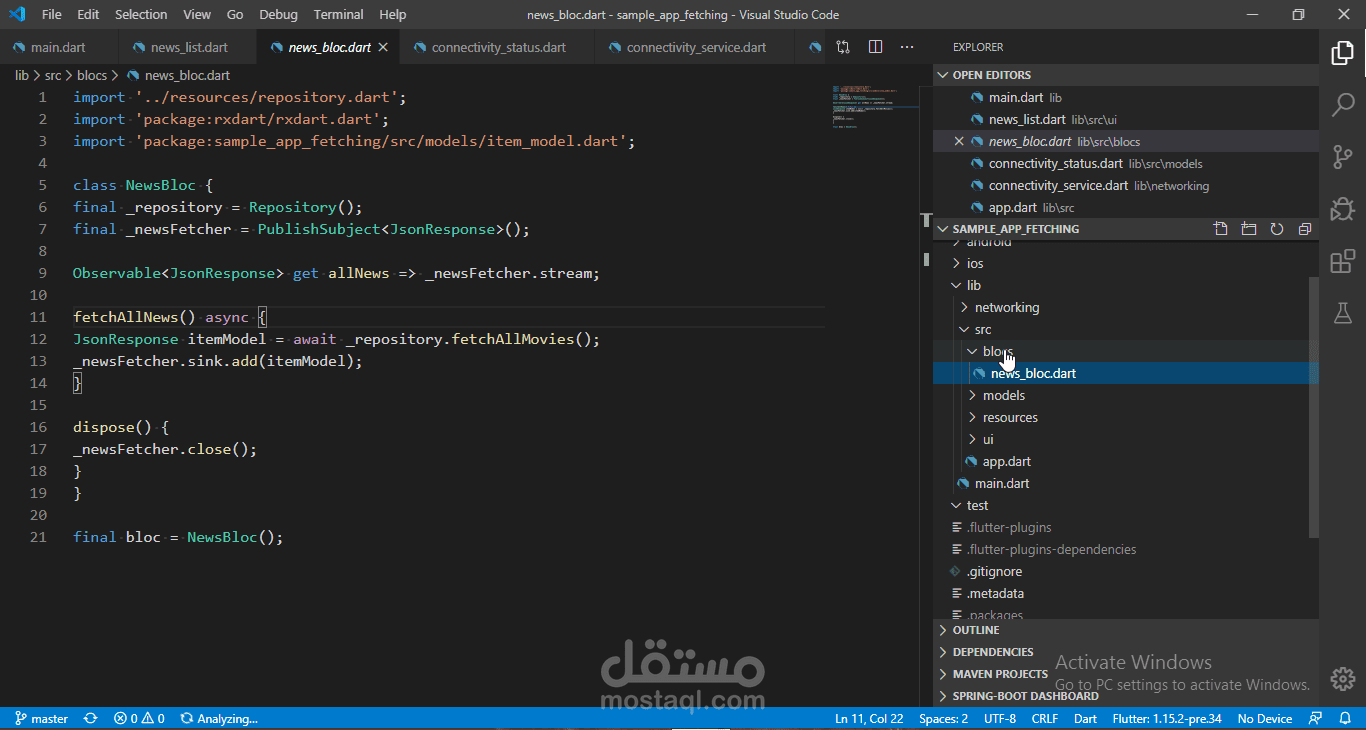Open connectivity_status.dart in Open Editors

pos(1126,164)
